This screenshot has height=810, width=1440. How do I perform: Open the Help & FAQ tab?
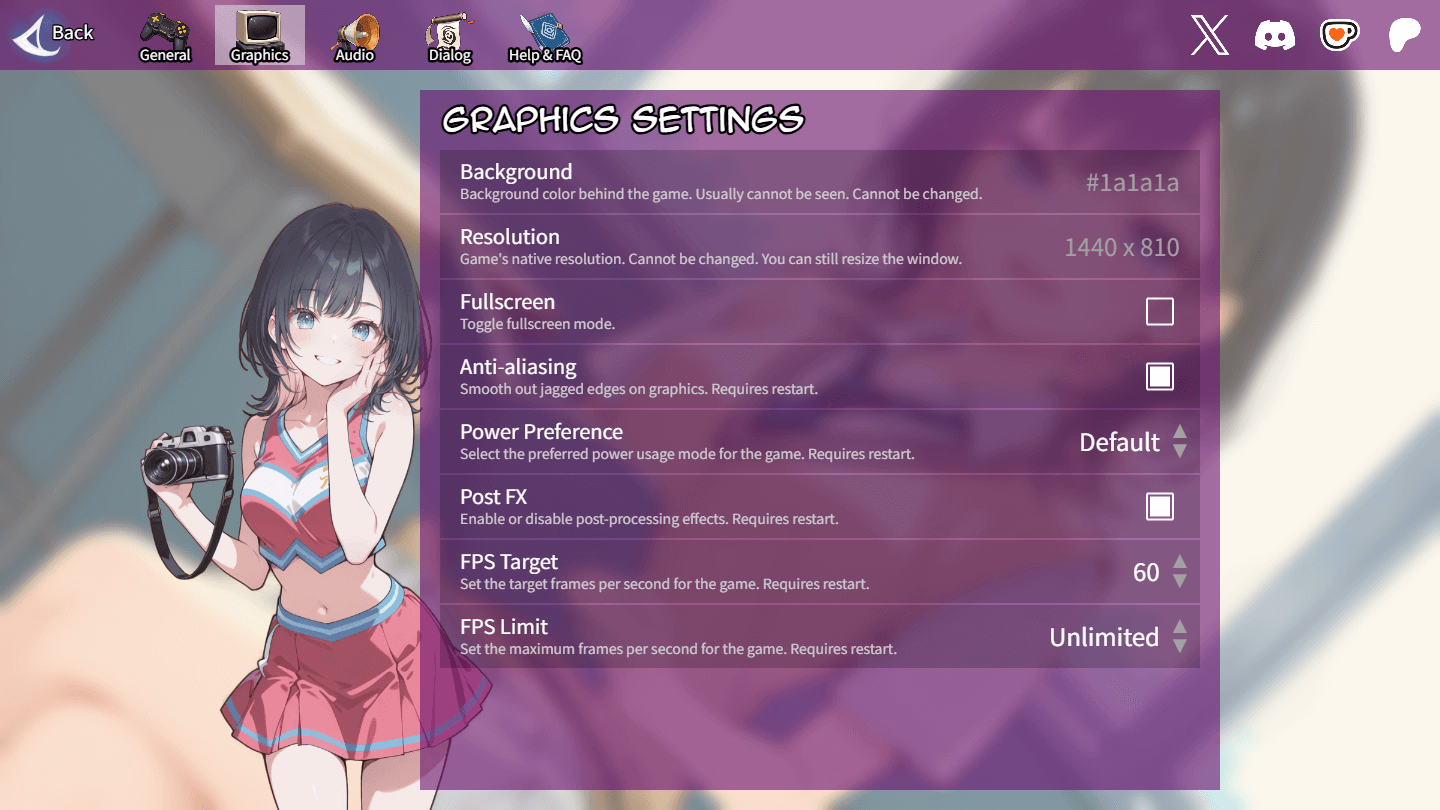point(545,37)
